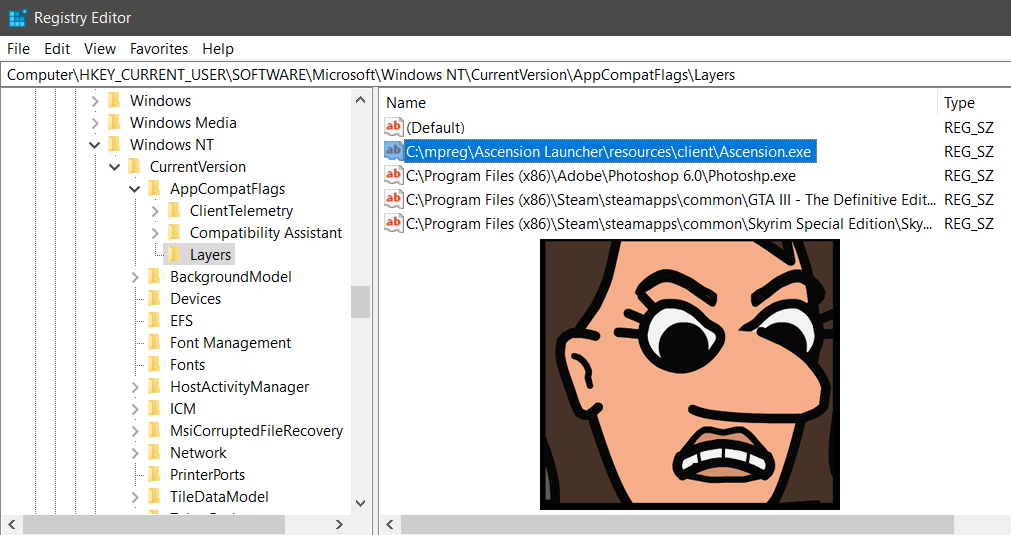The width and height of the screenshot is (1011, 535).
Task: Click the angry face cartoon image
Action: tap(690, 374)
